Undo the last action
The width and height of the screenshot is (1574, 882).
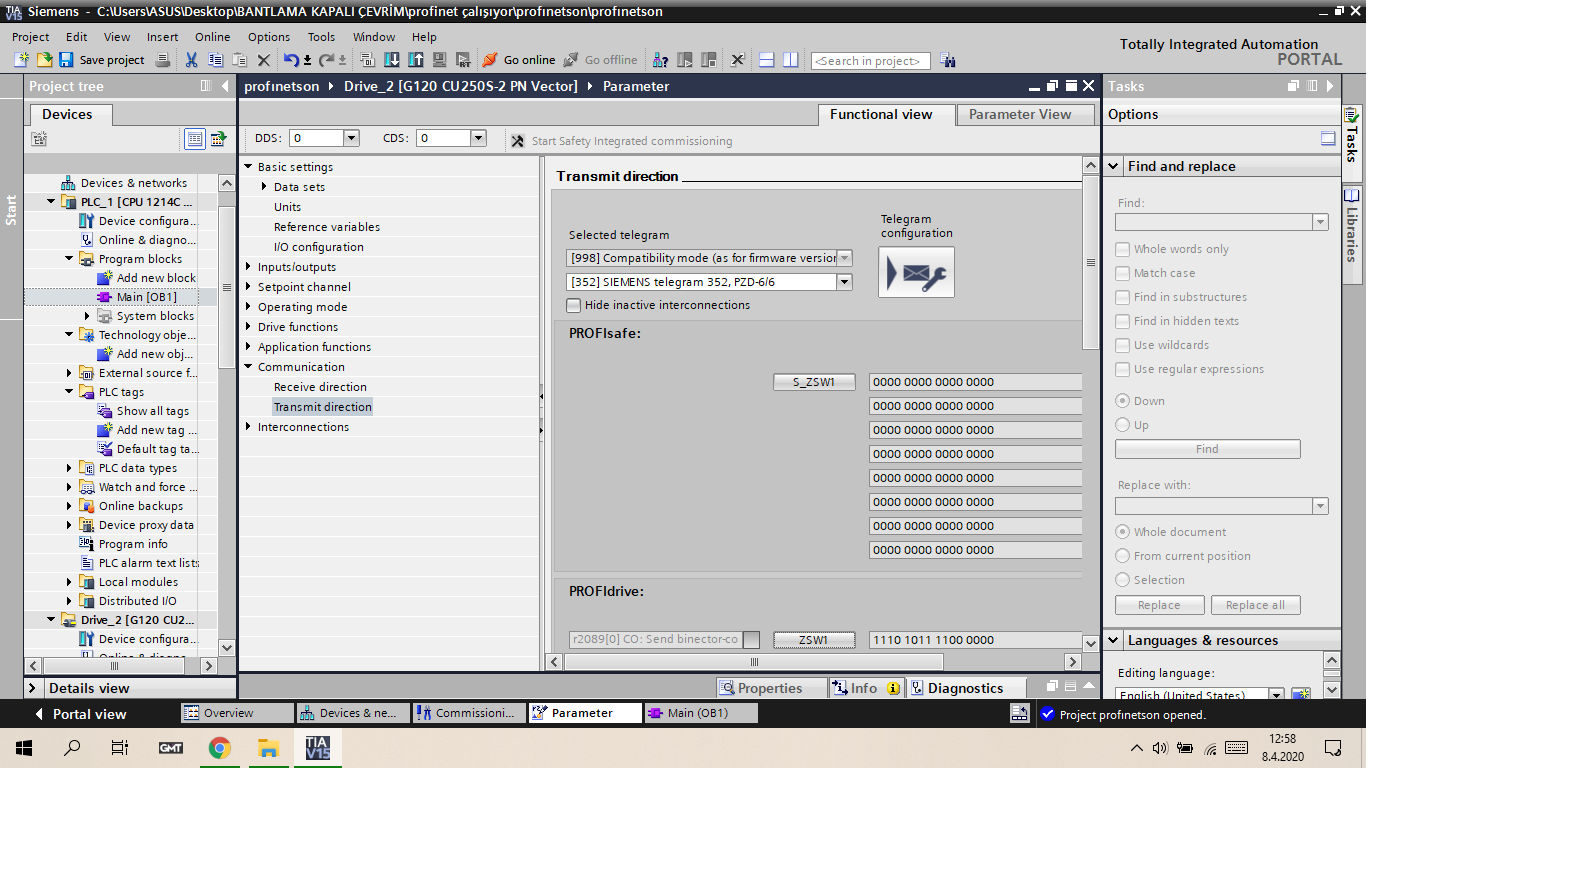[x=291, y=60]
